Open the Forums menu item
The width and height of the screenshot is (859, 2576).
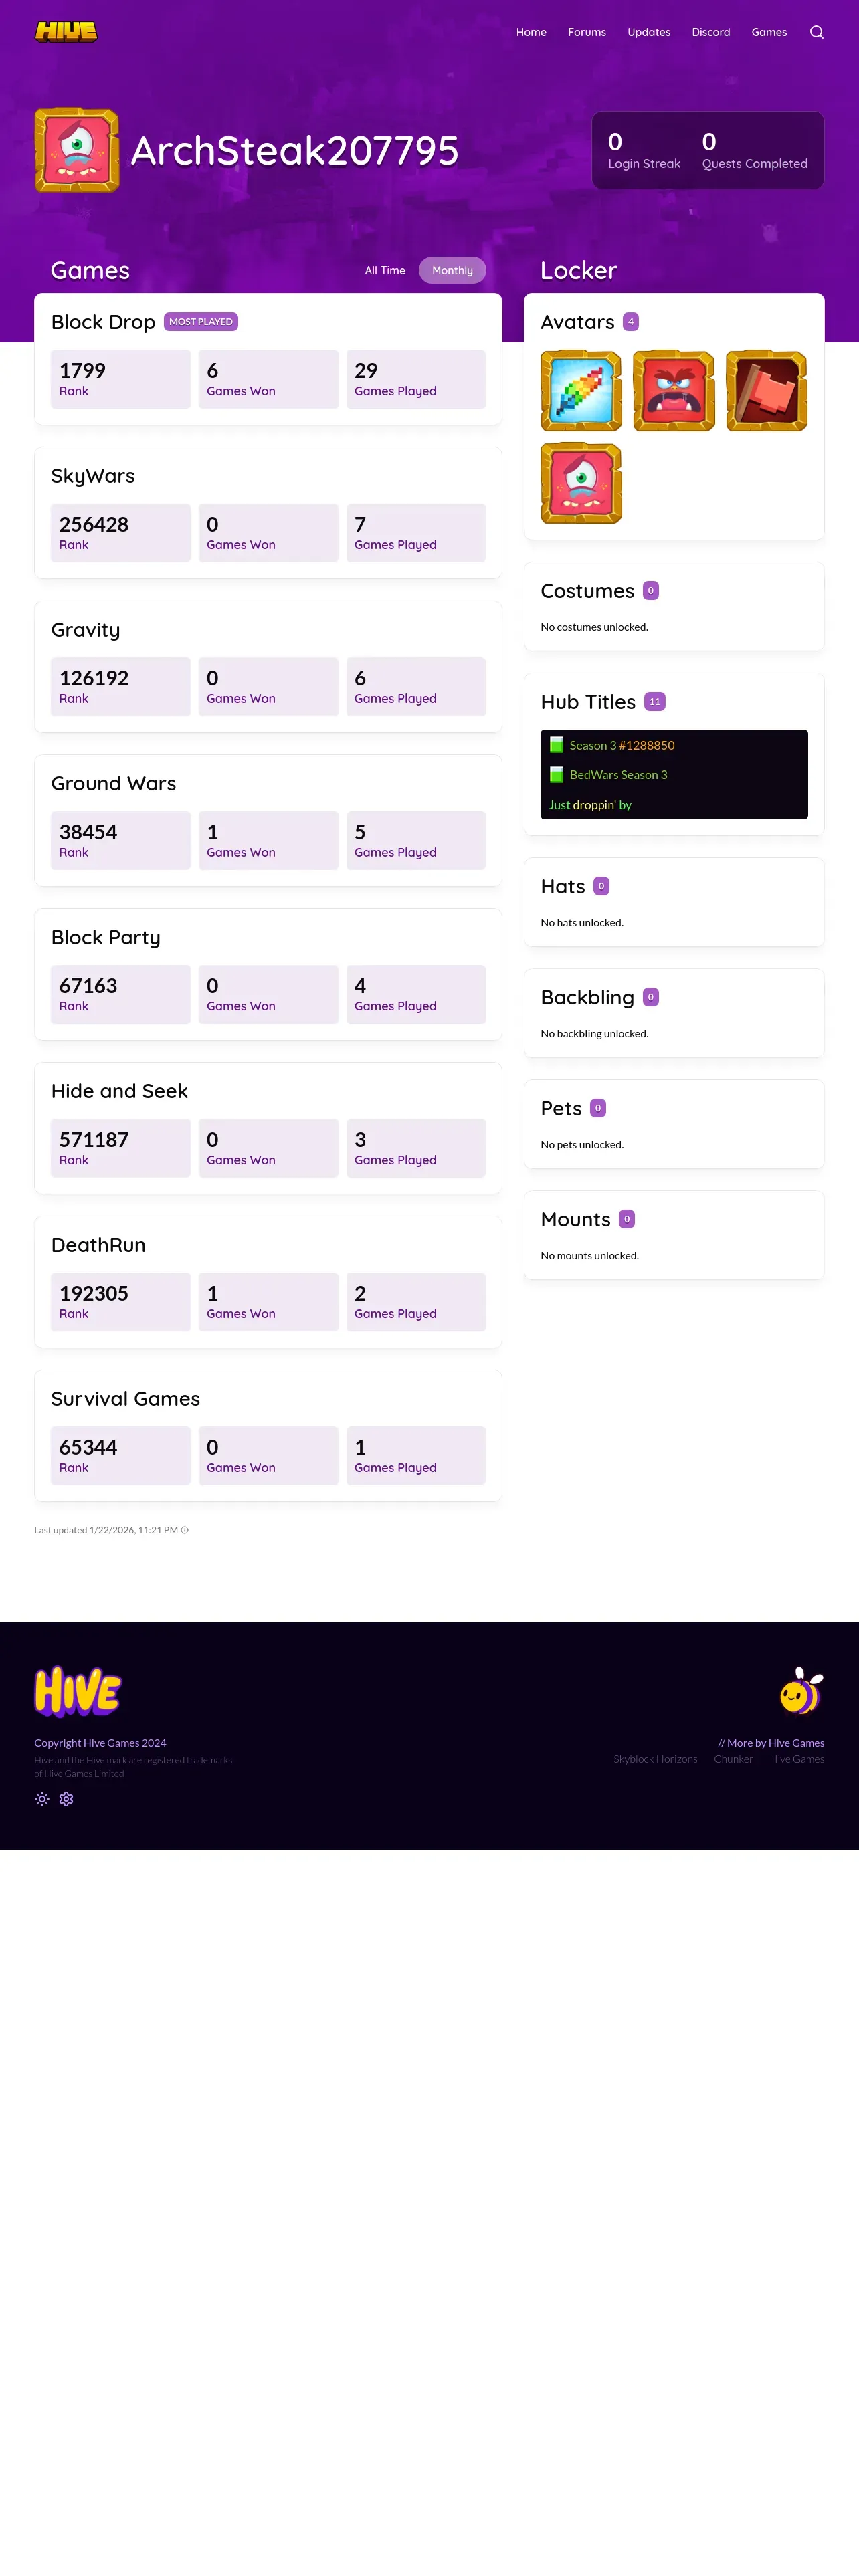click(x=587, y=32)
